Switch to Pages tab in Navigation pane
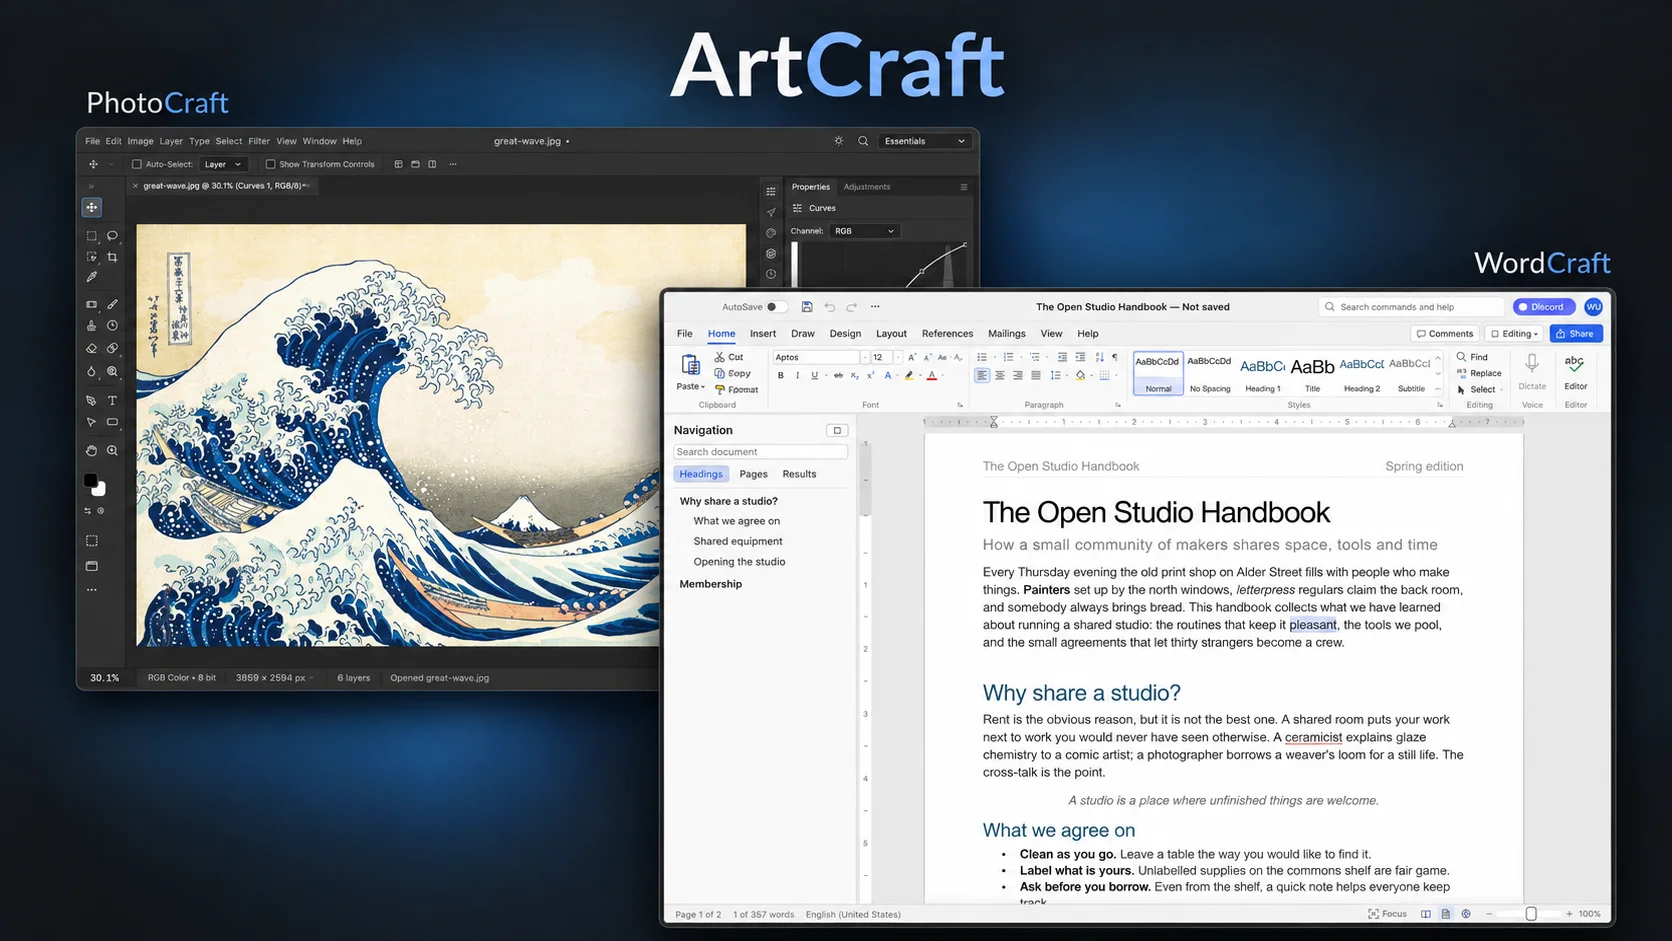The height and width of the screenshot is (941, 1672). tap(753, 474)
